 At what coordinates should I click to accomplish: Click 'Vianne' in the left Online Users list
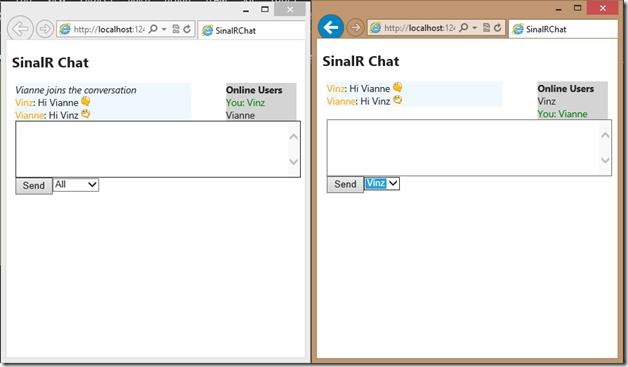[240, 115]
